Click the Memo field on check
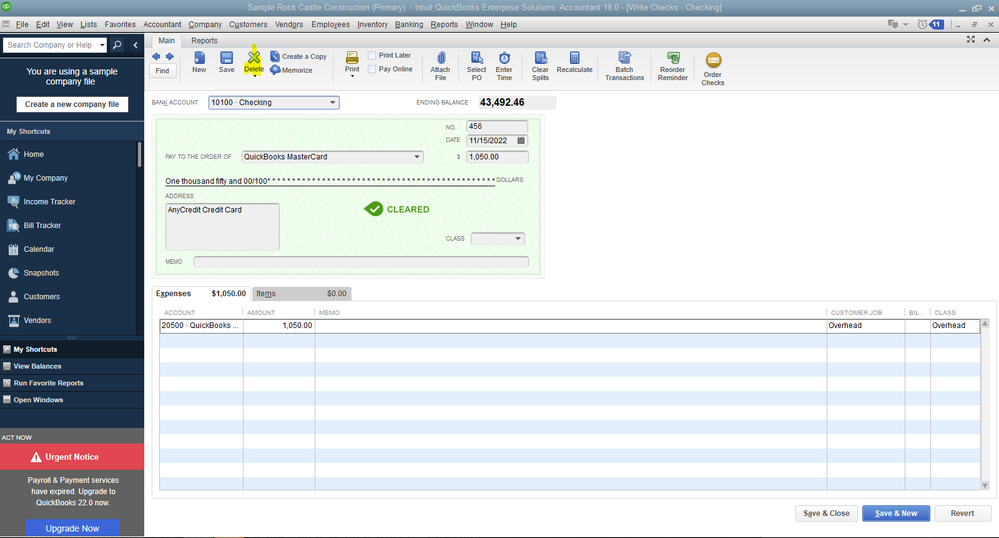This screenshot has height=538, width=999. (x=361, y=261)
